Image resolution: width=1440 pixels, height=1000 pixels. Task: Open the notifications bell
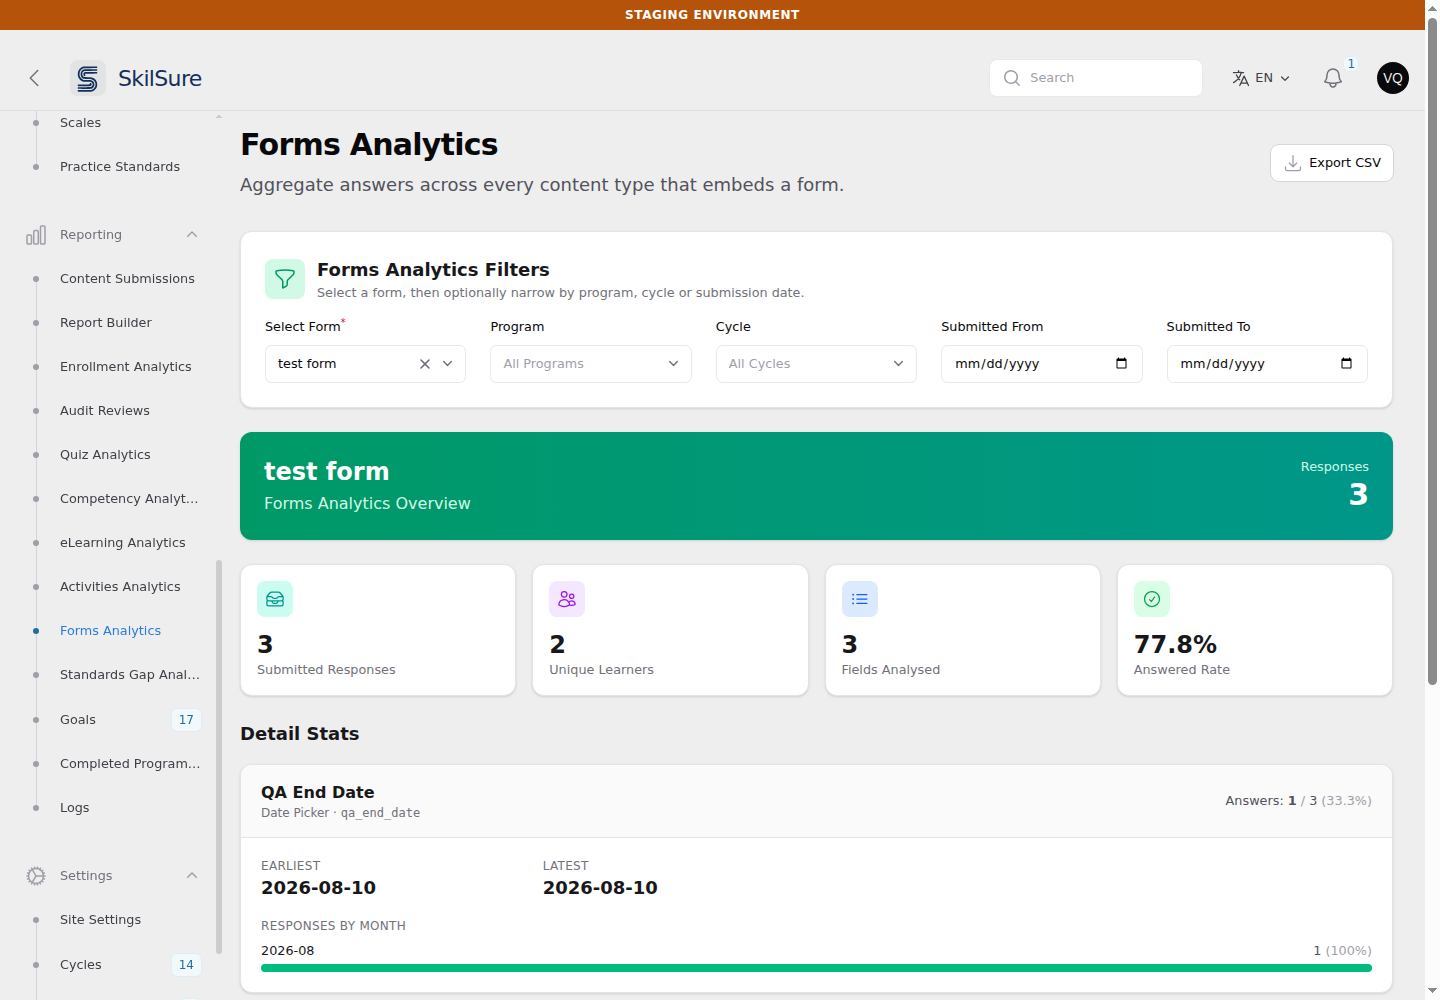coord(1333,78)
